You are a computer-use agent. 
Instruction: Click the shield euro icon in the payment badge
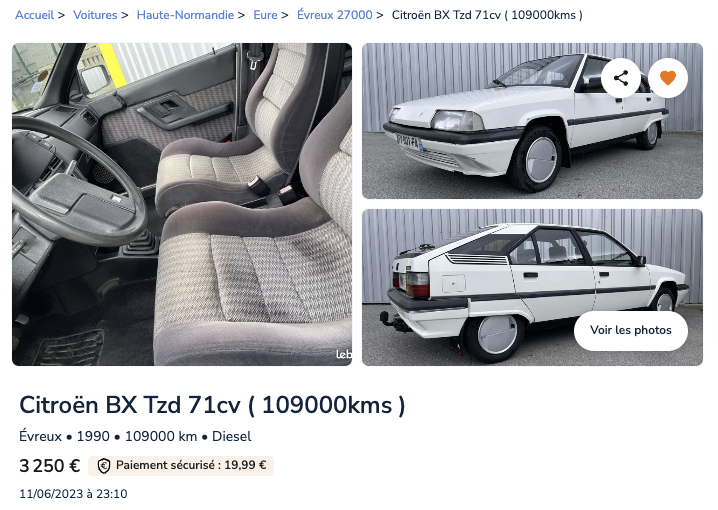pyautogui.click(x=104, y=466)
